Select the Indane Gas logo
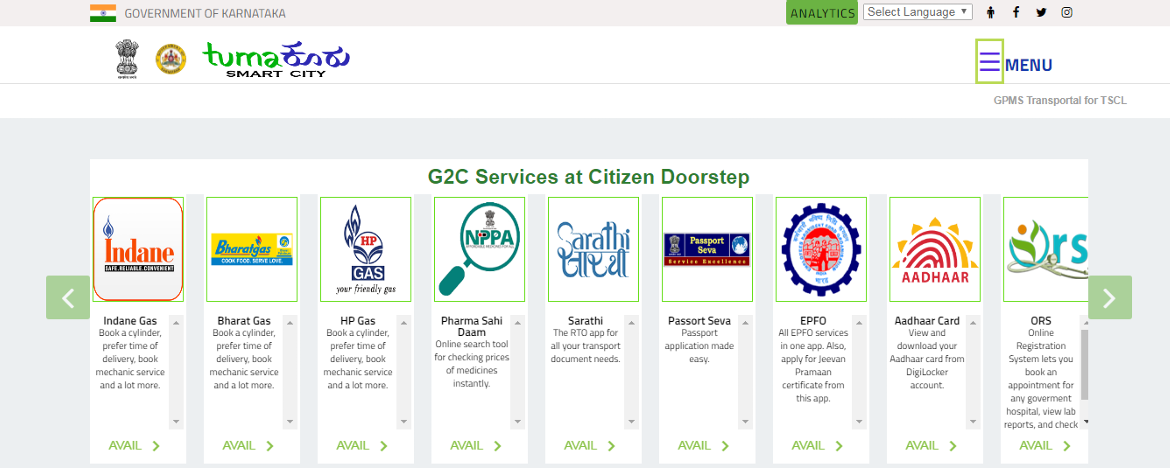This screenshot has width=1170, height=468. coord(138,249)
